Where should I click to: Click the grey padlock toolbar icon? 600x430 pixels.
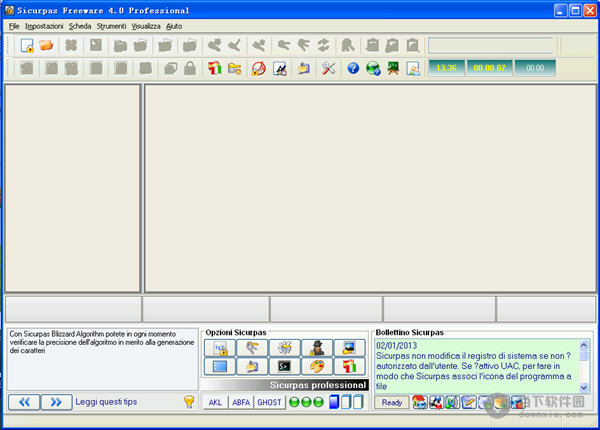[x=190, y=68]
